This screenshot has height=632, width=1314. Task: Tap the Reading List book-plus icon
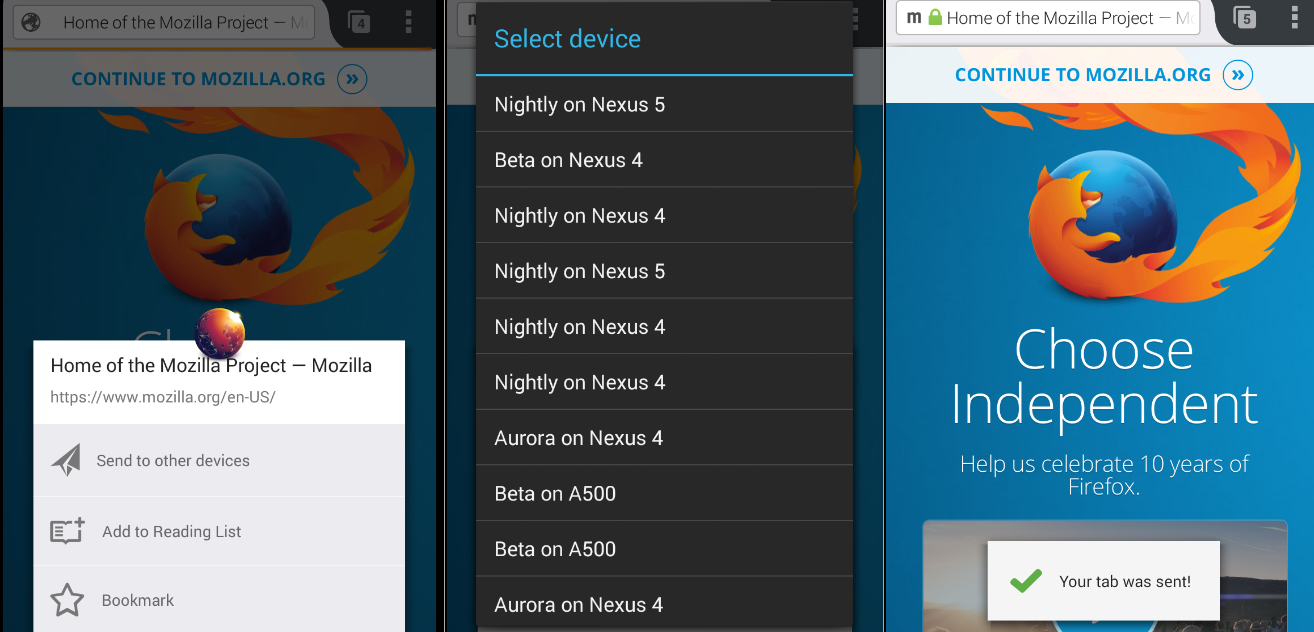tap(68, 531)
